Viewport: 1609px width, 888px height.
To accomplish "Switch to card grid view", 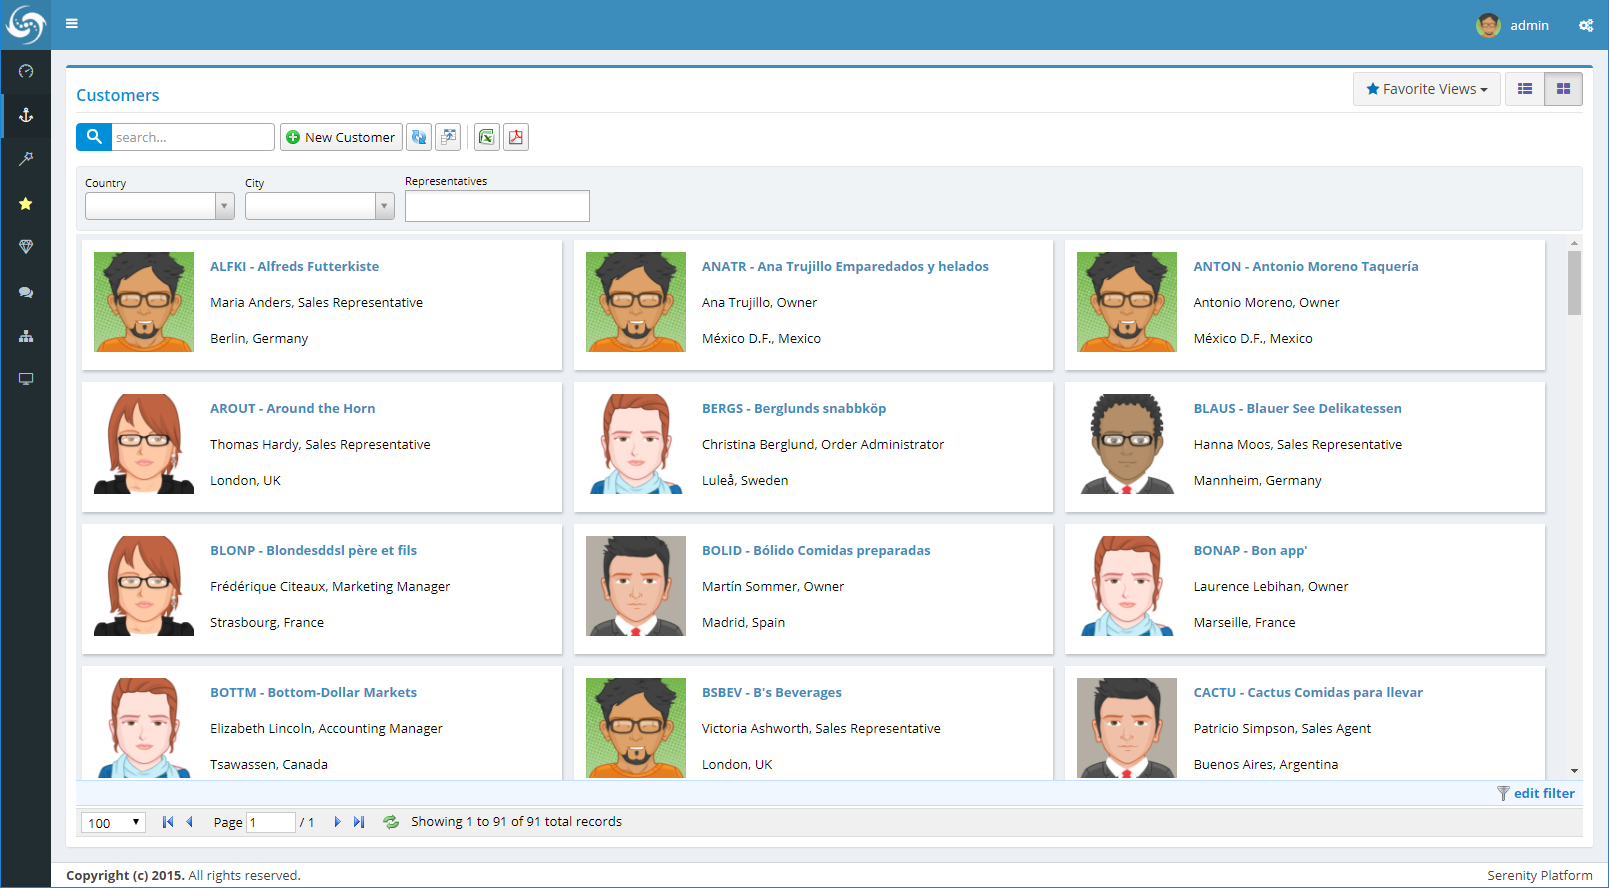I will [x=1563, y=89].
